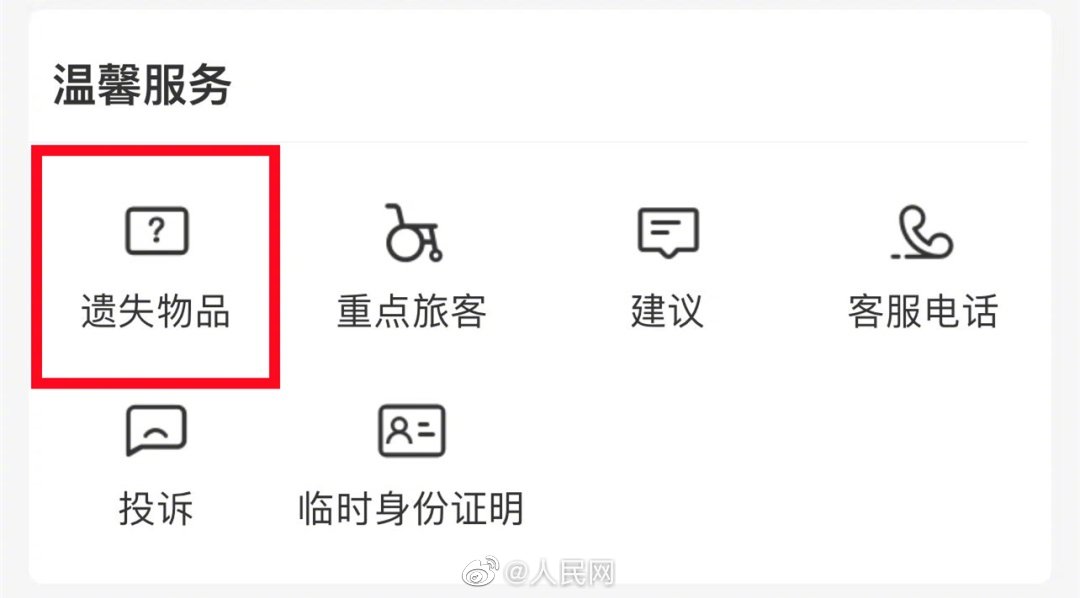Image resolution: width=1080 pixels, height=598 pixels.
Task: Open the suggestion message bubble icon
Action: click(x=667, y=233)
